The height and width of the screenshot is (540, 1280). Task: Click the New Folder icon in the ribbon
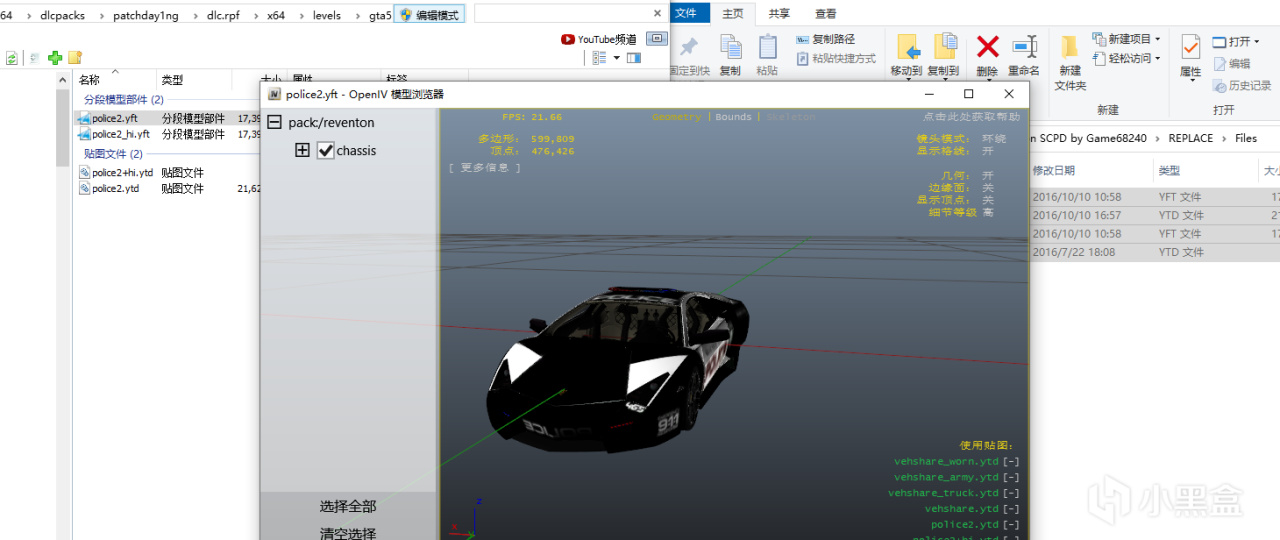pos(1069,48)
